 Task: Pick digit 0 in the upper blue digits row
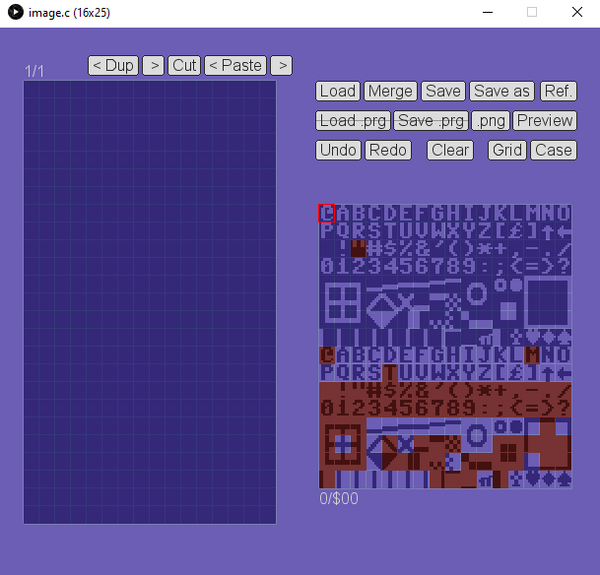[x=326, y=266]
